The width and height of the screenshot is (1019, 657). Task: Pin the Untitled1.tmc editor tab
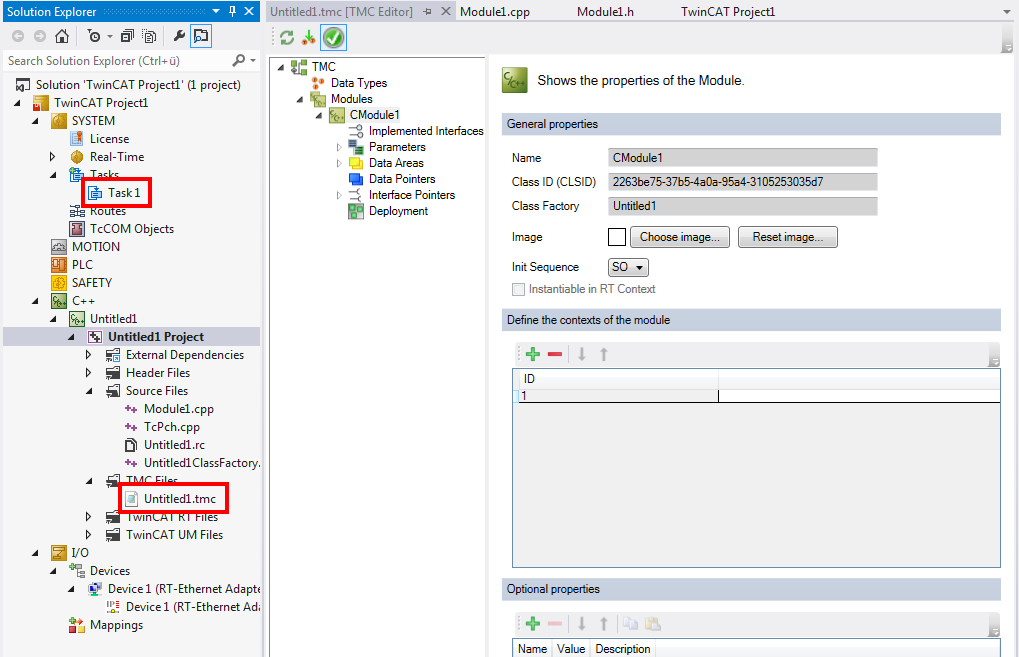427,12
